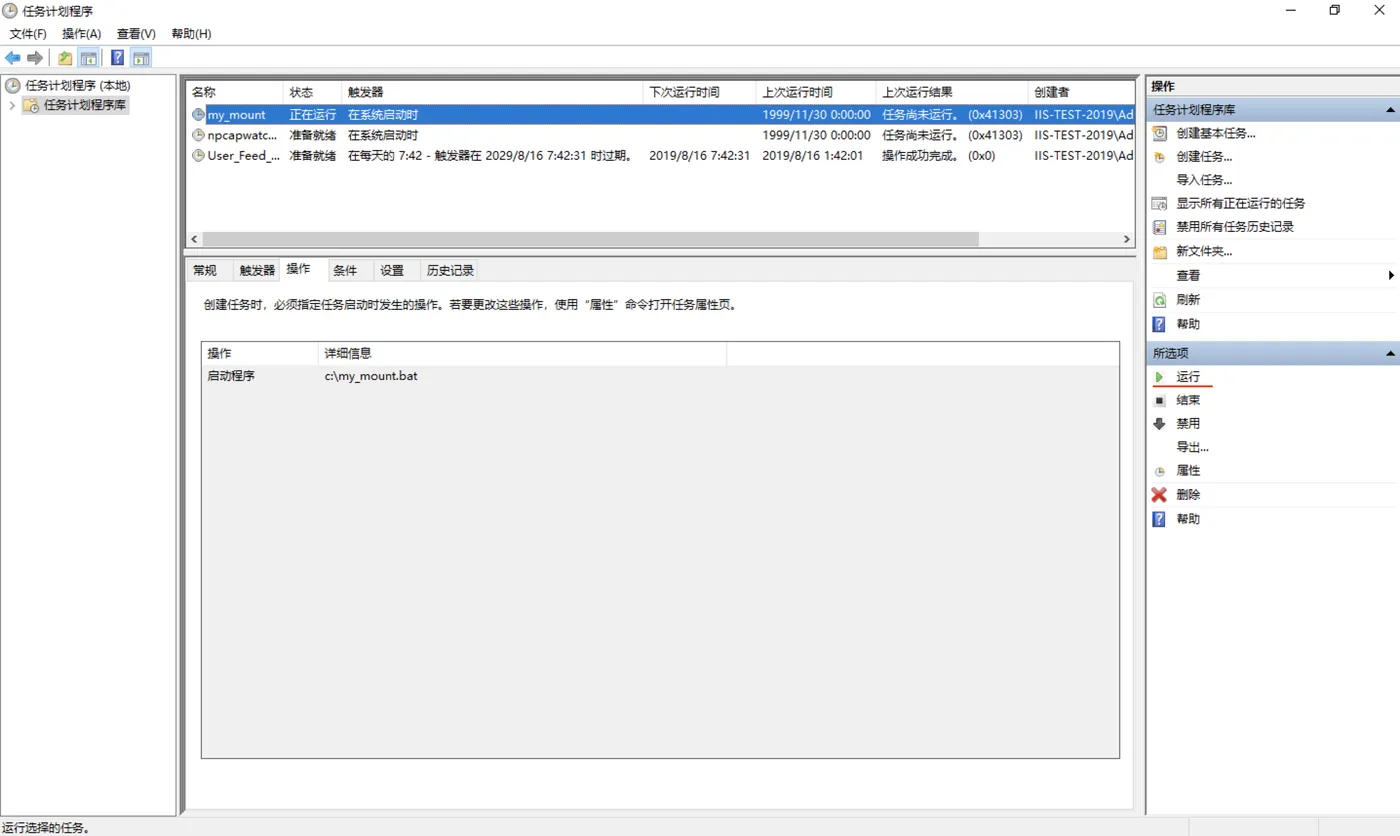Click the 创建基本任务 icon in the actions pane
This screenshot has height=836, width=1400.
(x=1160, y=133)
